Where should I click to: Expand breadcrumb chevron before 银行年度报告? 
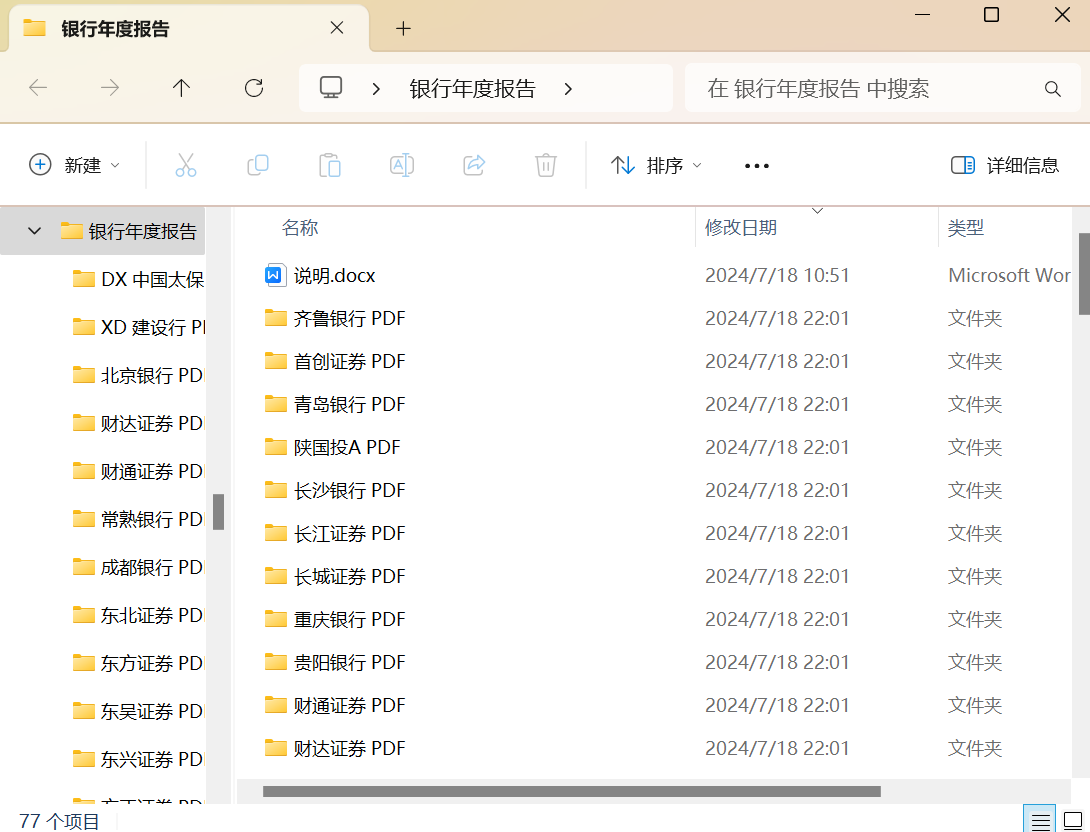point(376,88)
